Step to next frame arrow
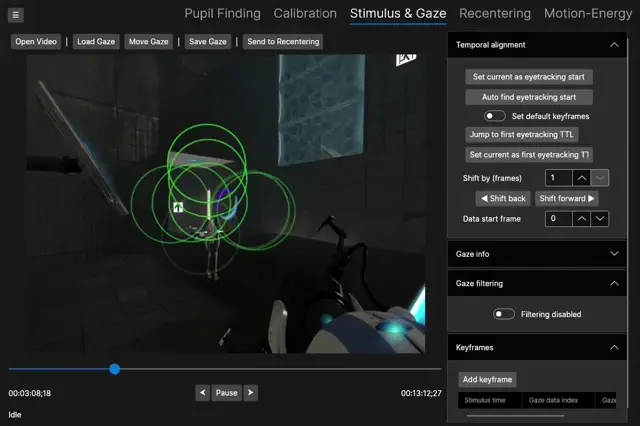 (x=251, y=393)
